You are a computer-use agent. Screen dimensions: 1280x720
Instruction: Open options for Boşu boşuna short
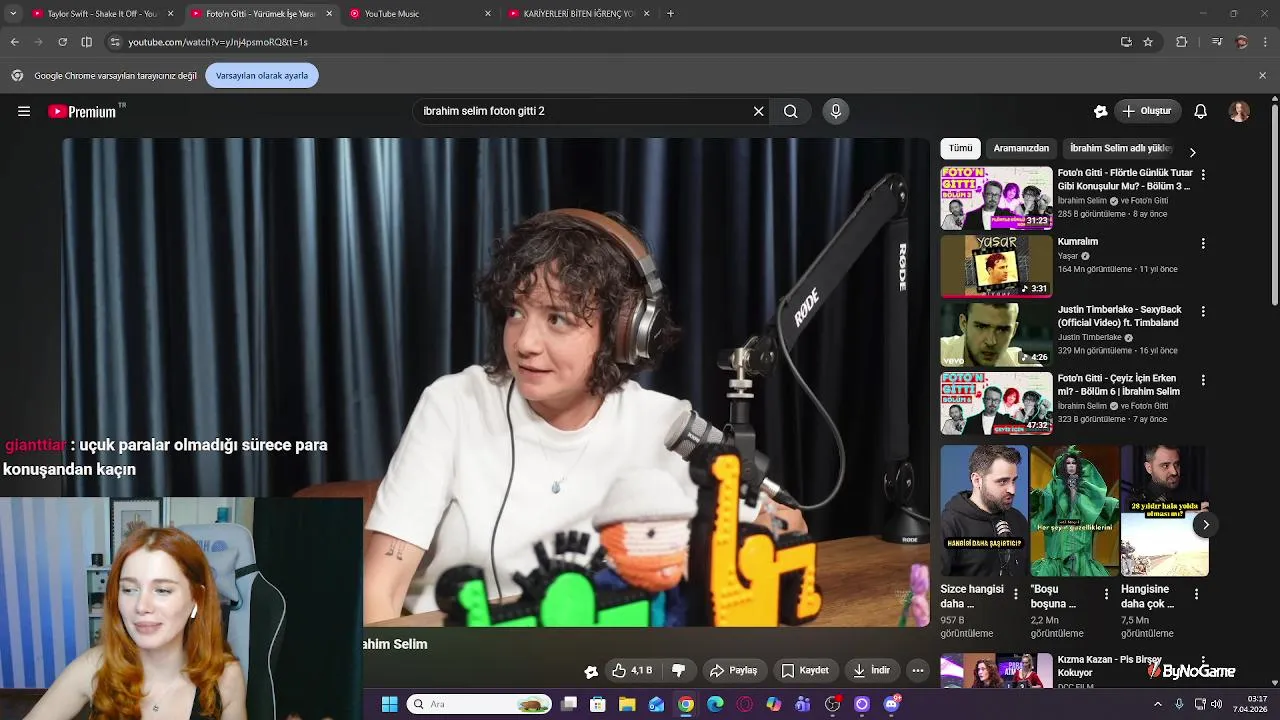[1106, 594]
